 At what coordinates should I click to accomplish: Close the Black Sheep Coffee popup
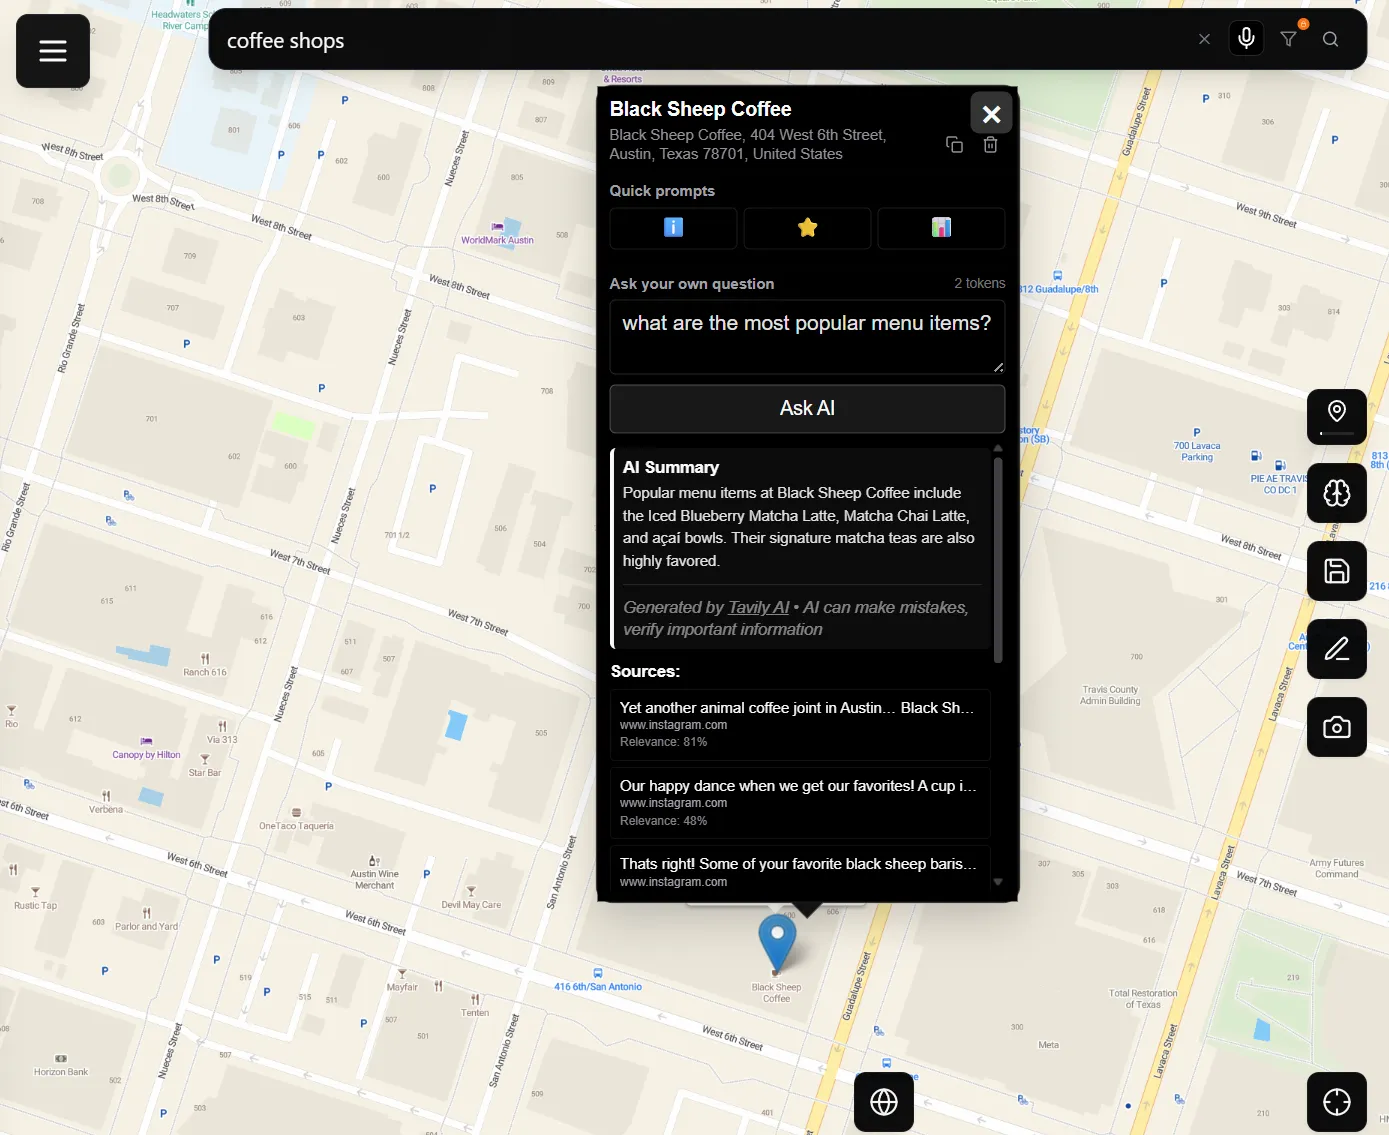(991, 114)
